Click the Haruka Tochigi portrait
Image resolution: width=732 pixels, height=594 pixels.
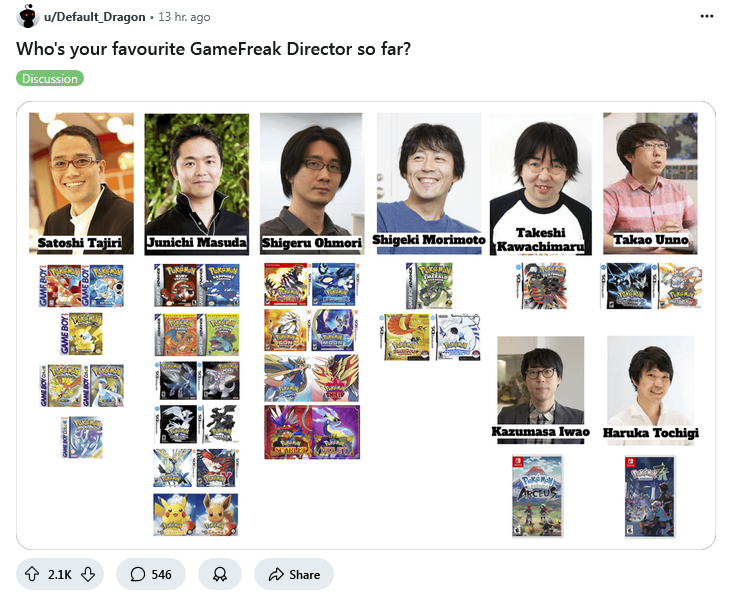pos(650,390)
